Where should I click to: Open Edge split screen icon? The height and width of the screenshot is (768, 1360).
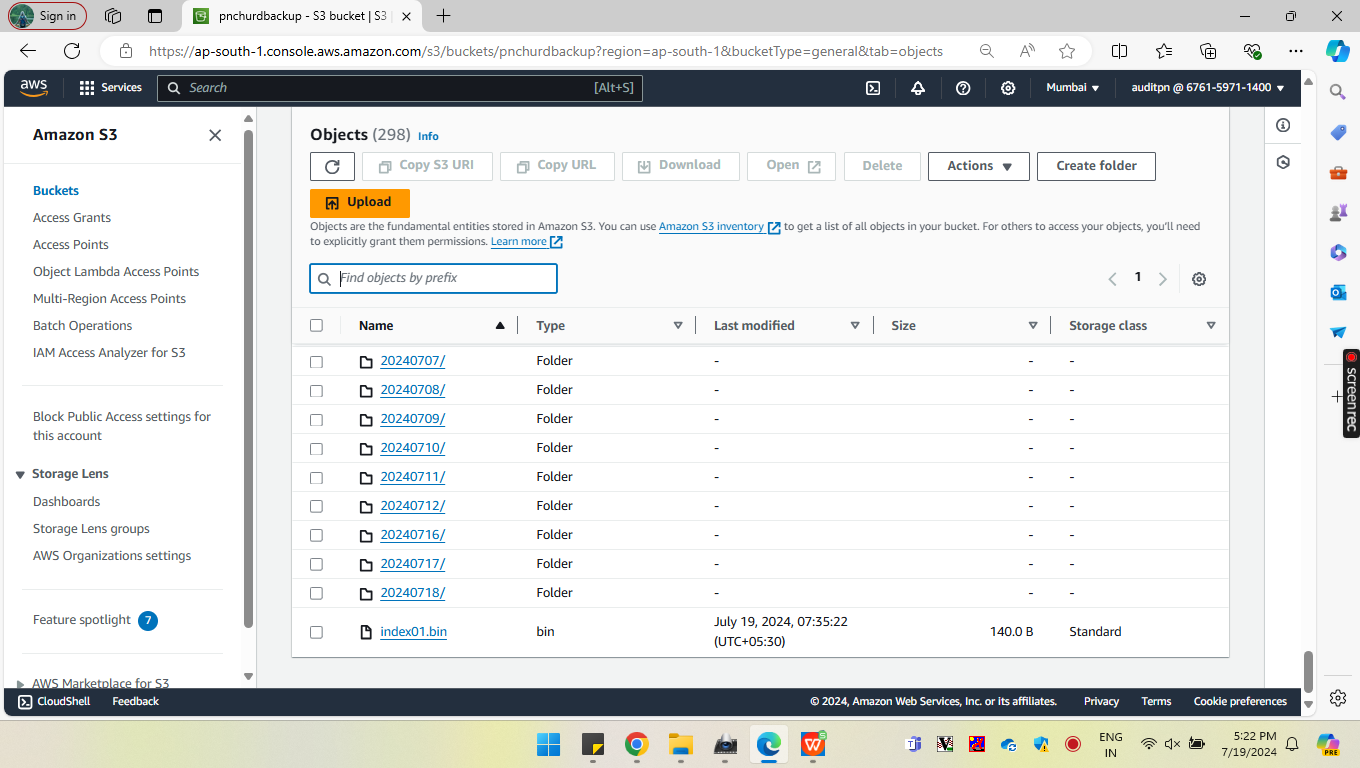tap(1120, 51)
